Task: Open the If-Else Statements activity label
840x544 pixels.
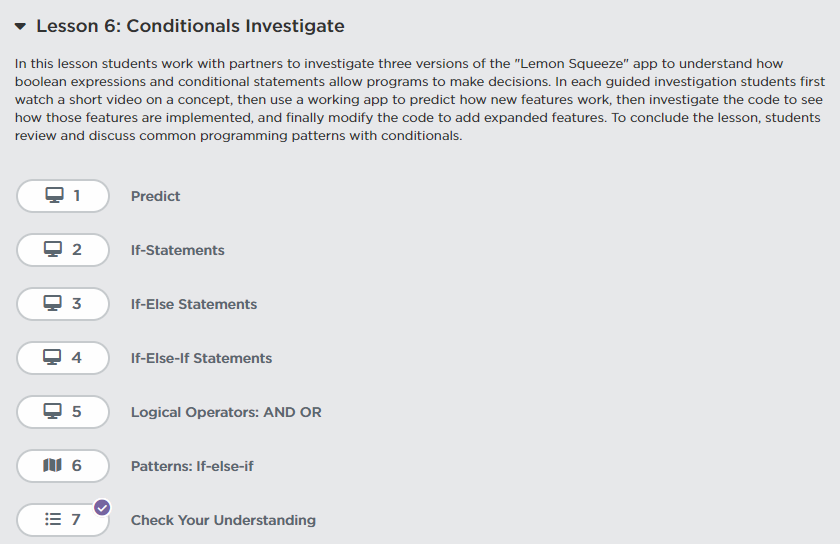Action: click(194, 304)
